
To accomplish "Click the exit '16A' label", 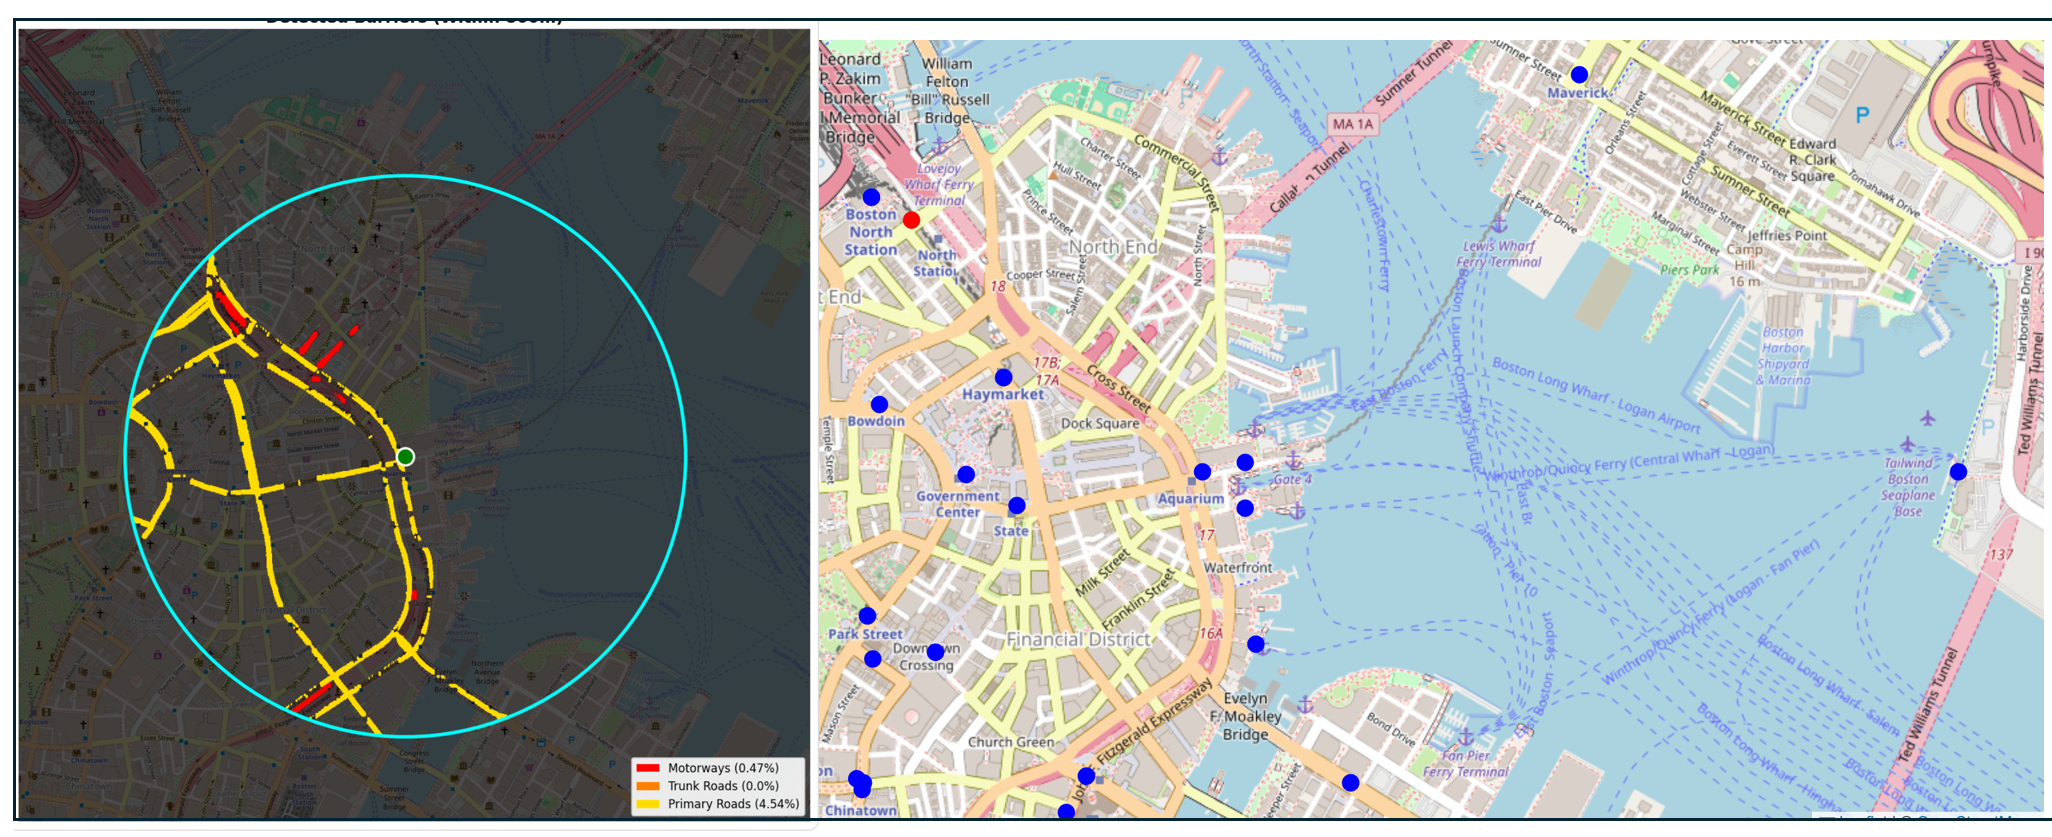I will [x=1211, y=633].
